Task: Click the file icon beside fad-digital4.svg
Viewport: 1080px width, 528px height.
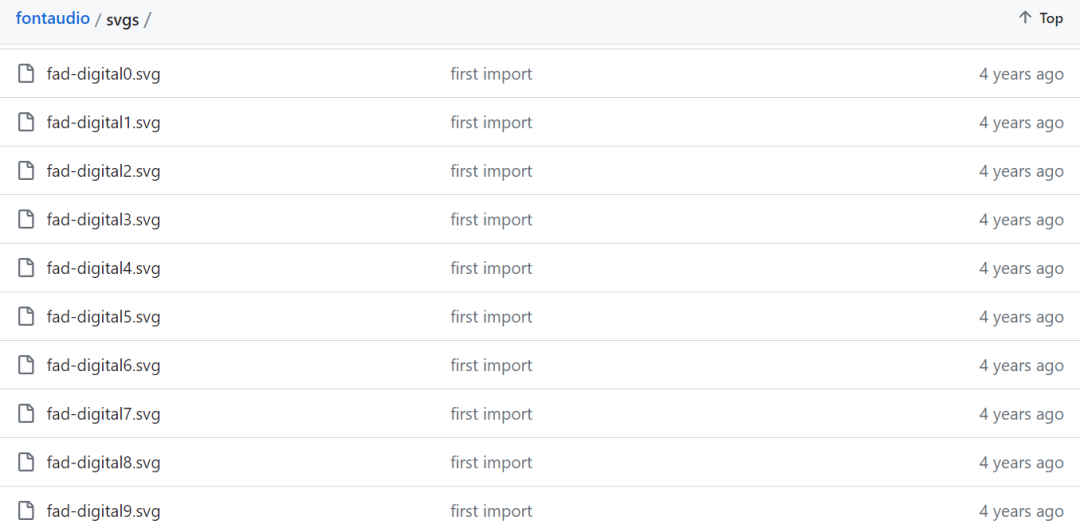Action: [x=26, y=268]
